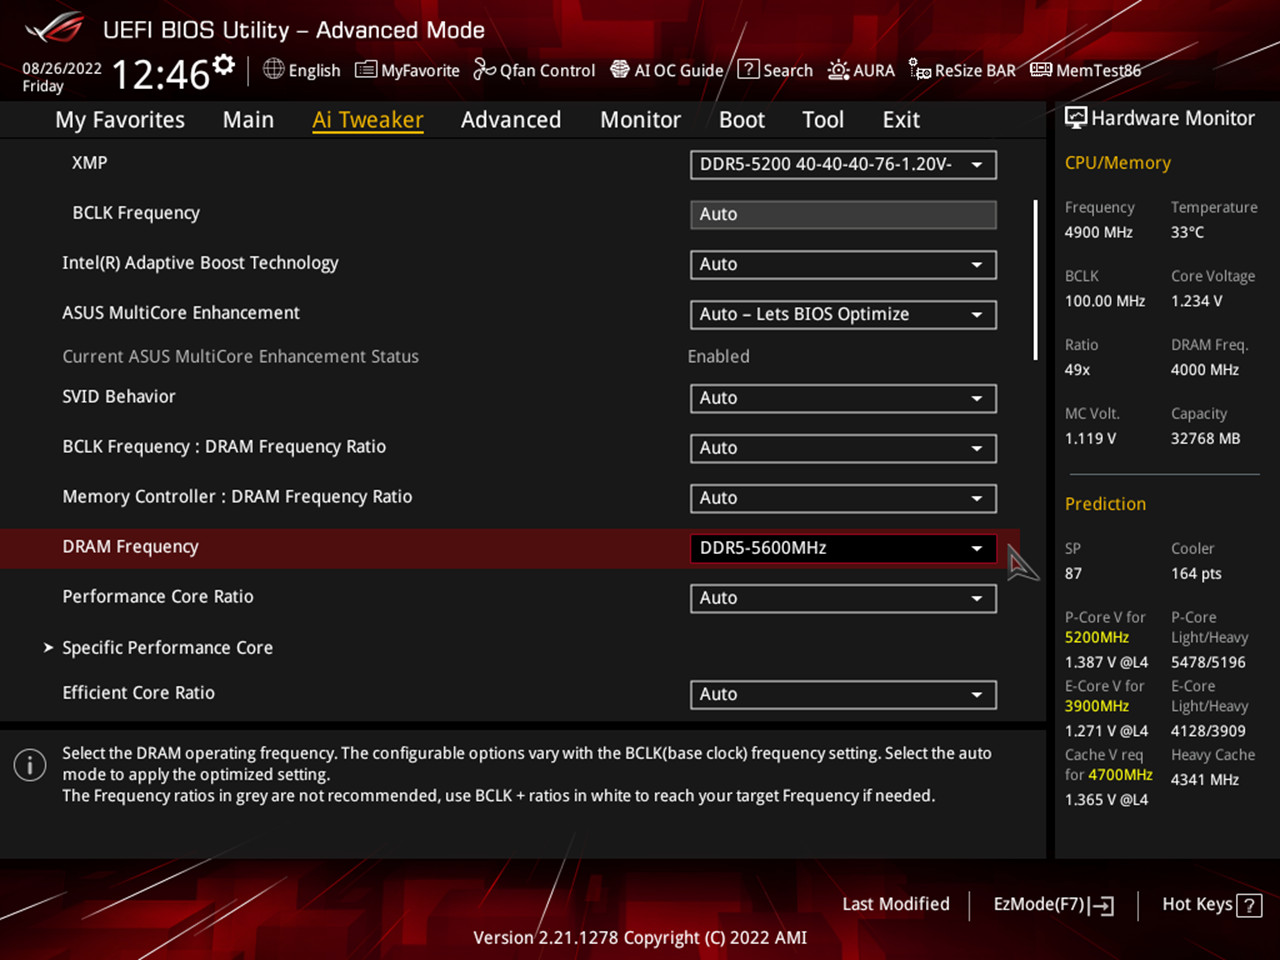
Task: Open the XMP profile dropdown
Action: pyautogui.click(x=842, y=165)
